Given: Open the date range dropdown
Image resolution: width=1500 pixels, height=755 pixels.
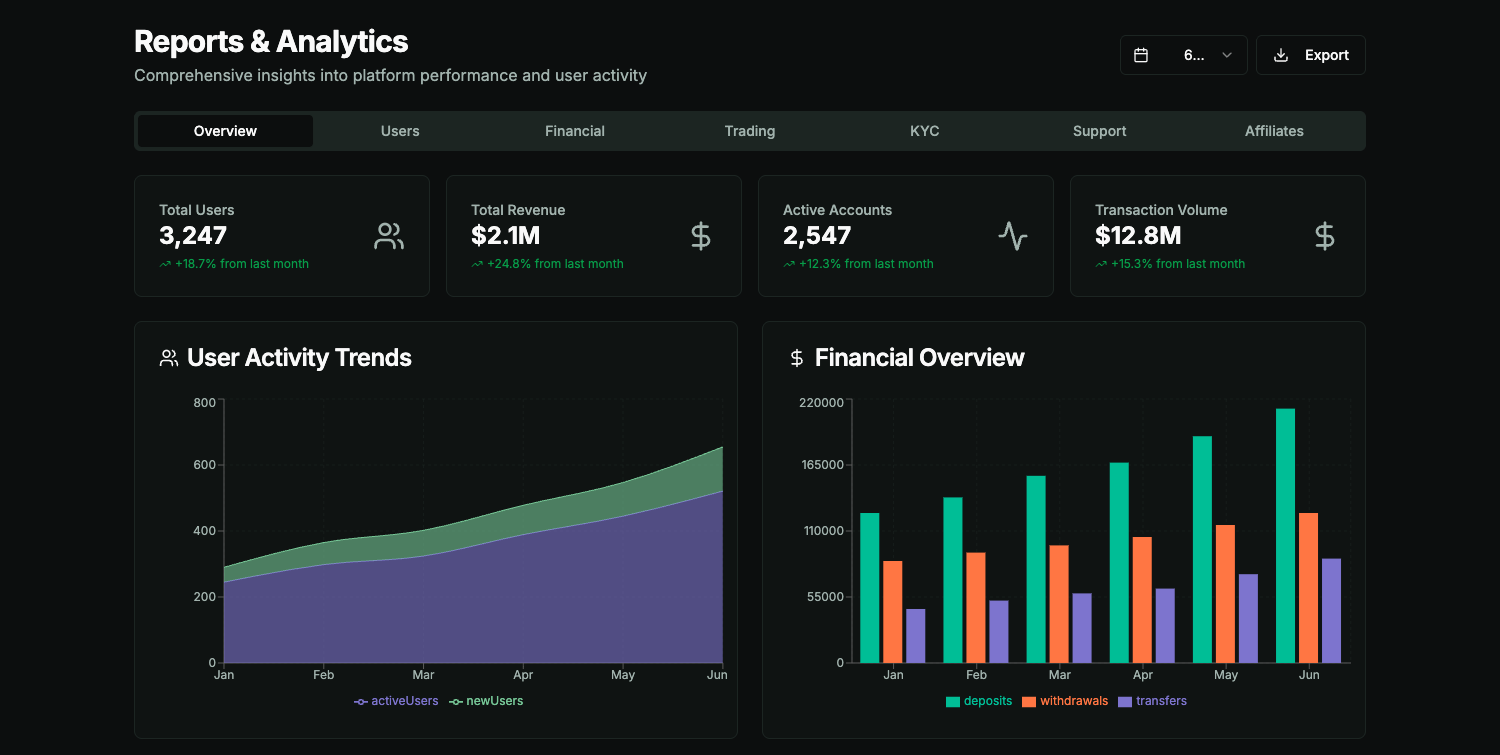Looking at the screenshot, I should coord(1184,55).
